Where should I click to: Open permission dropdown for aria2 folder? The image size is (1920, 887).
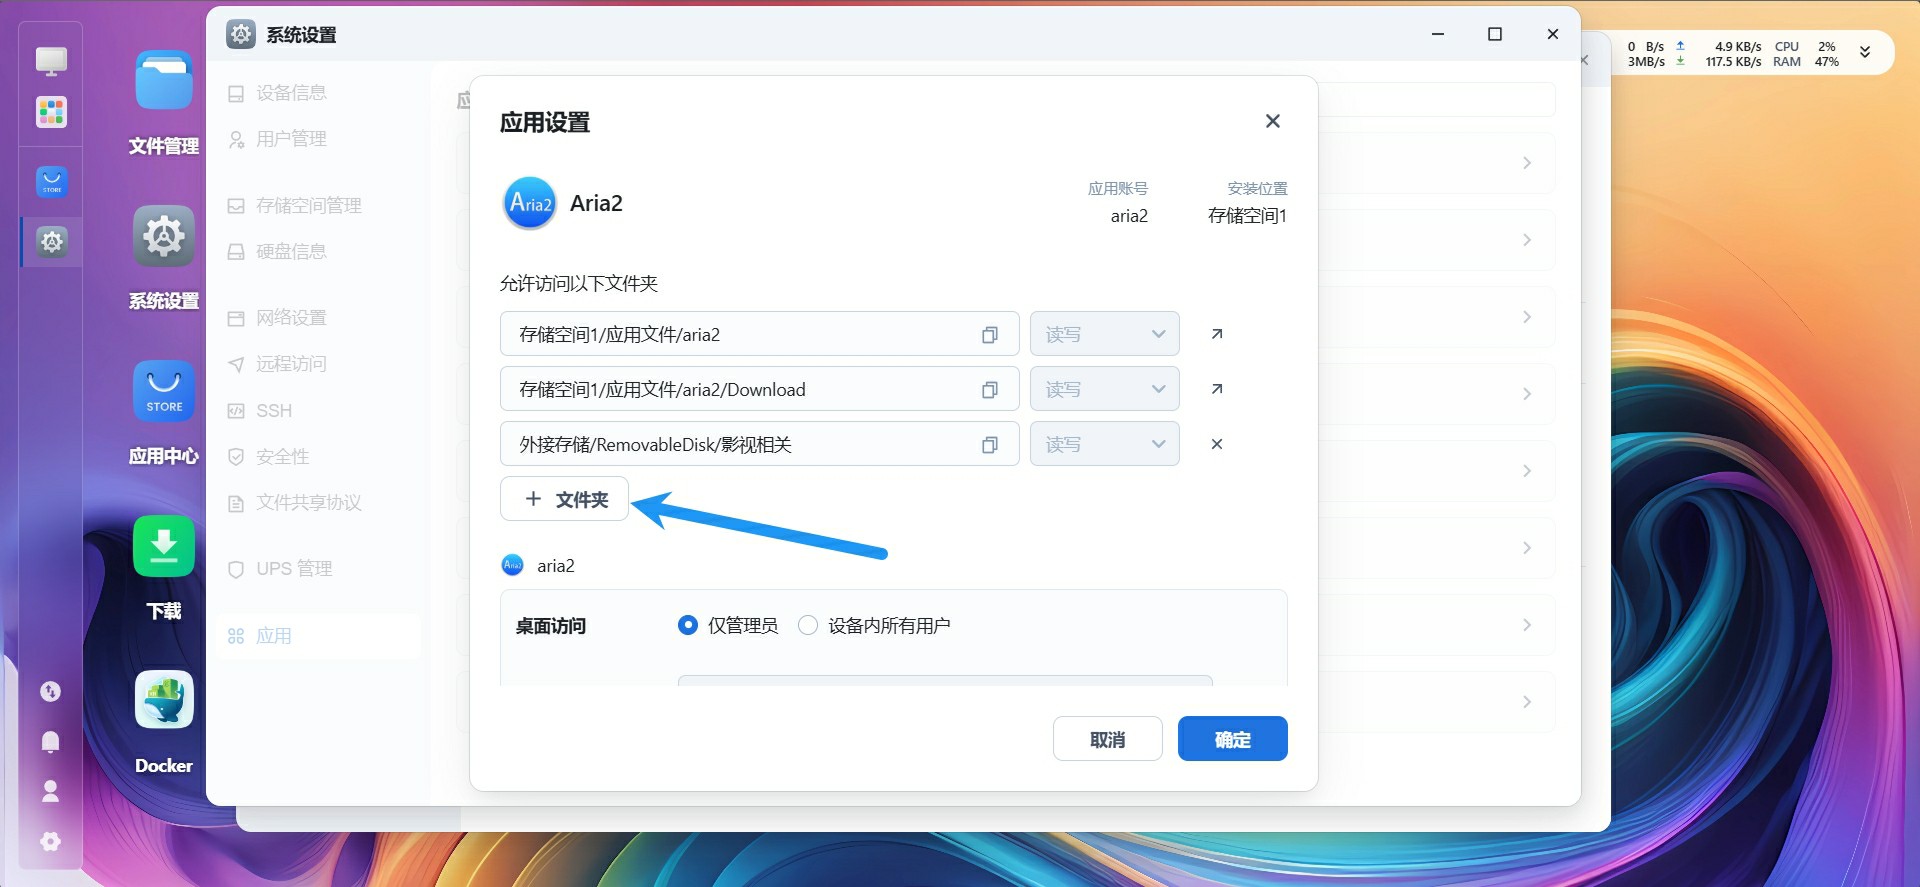(x=1104, y=334)
